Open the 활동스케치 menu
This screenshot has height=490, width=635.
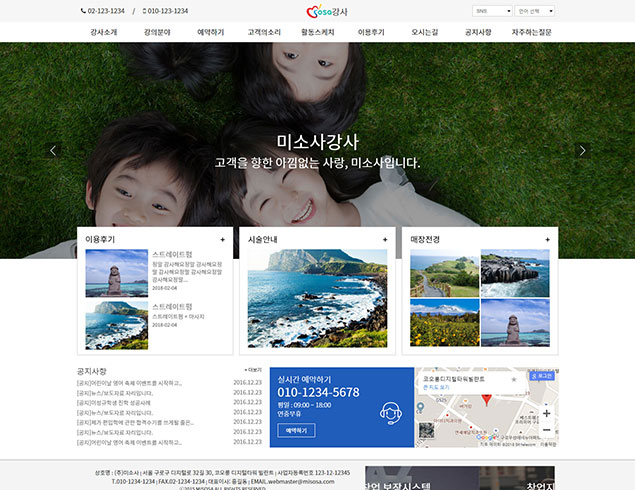coord(318,32)
